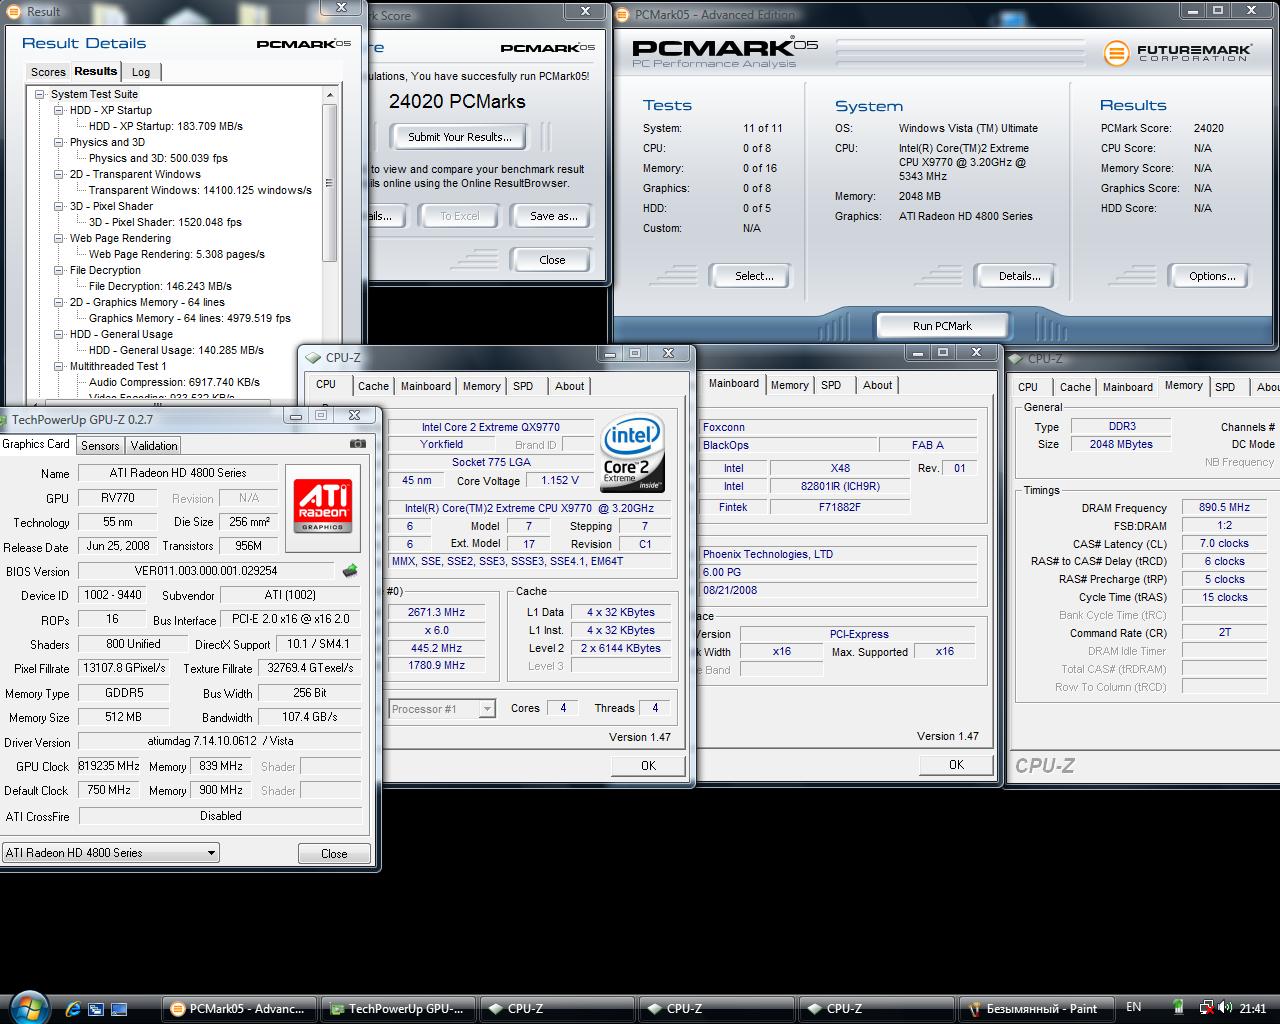This screenshot has height=1024, width=1280.
Task: Click the GPU Clock value field
Action: pyautogui.click(x=109, y=766)
